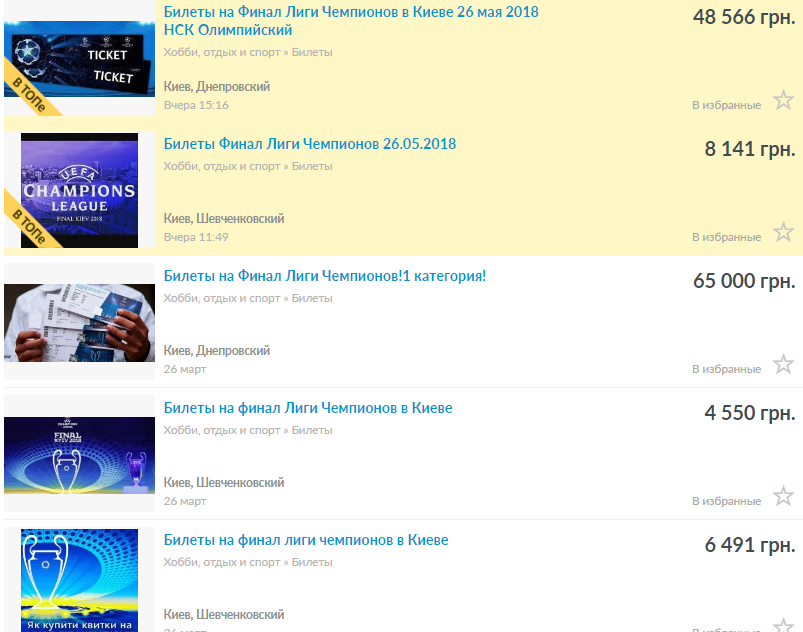Click the 65 000 грн. price
The height and width of the screenshot is (632, 803).
coord(743,281)
